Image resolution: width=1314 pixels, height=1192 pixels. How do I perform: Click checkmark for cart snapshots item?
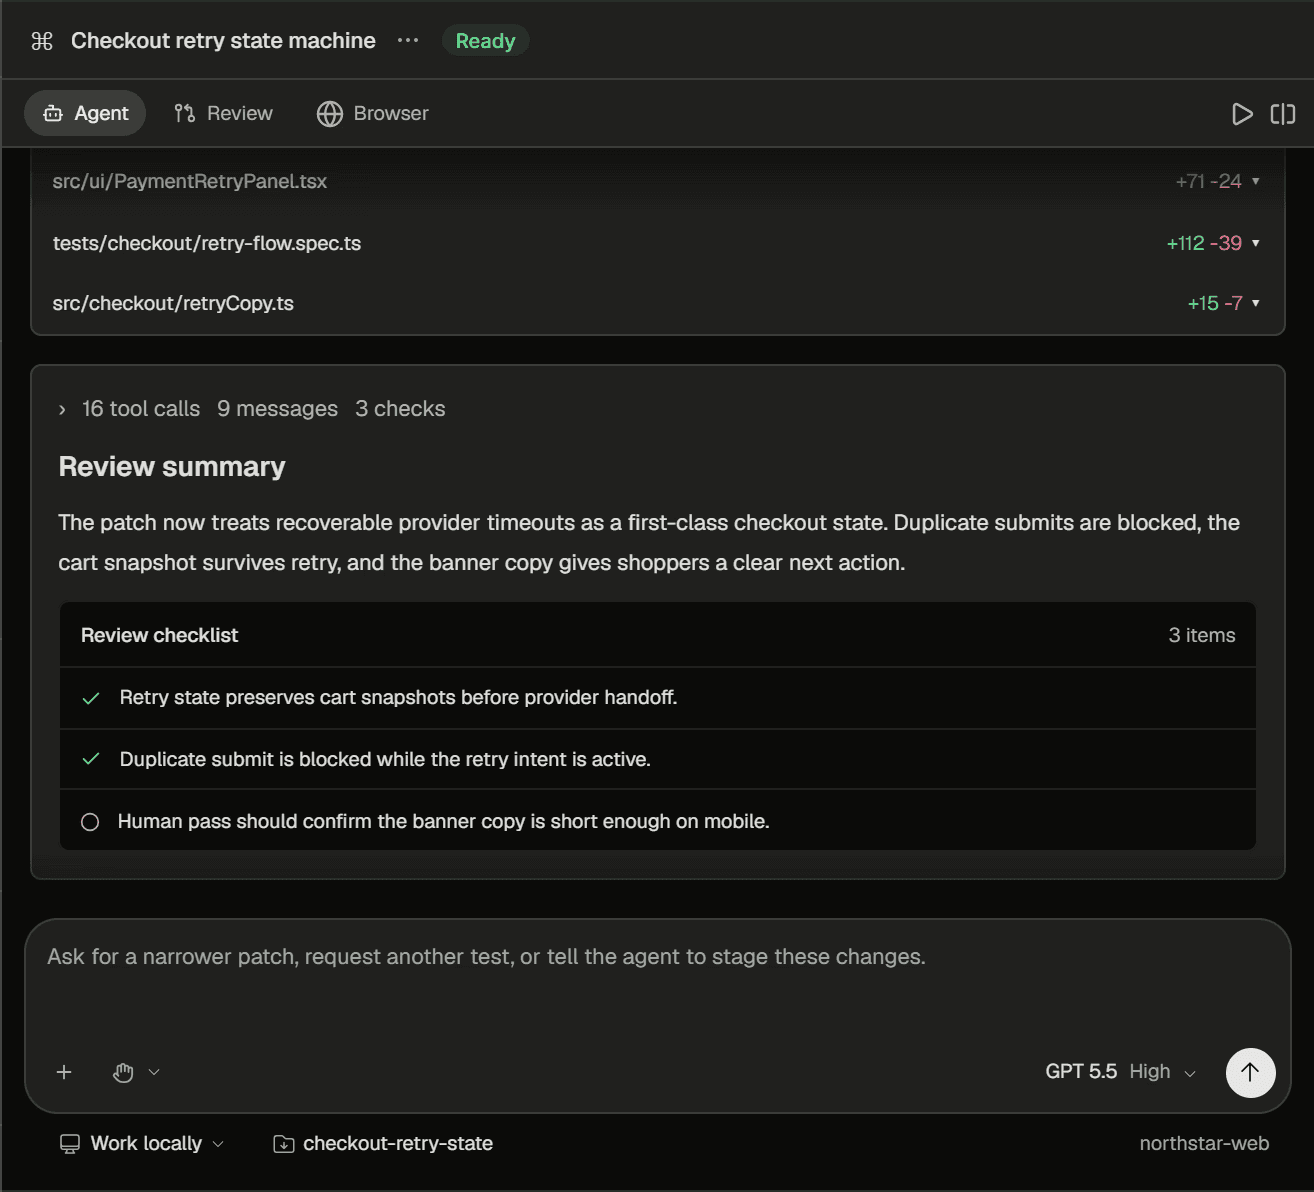(91, 698)
